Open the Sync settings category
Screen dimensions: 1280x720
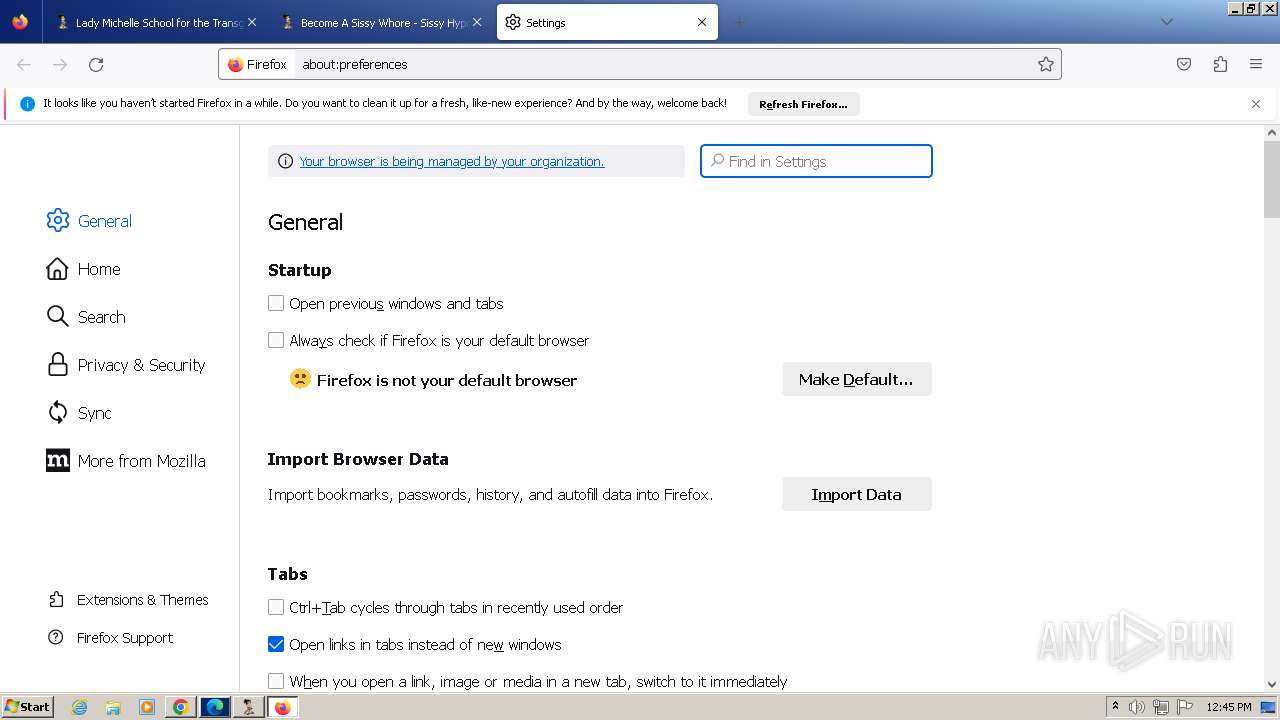click(x=79, y=413)
